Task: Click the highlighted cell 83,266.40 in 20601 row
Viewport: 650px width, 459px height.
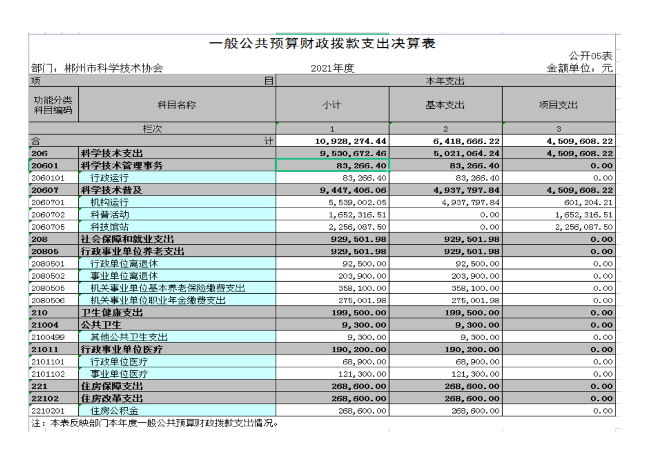Action: pyautogui.click(x=332, y=165)
